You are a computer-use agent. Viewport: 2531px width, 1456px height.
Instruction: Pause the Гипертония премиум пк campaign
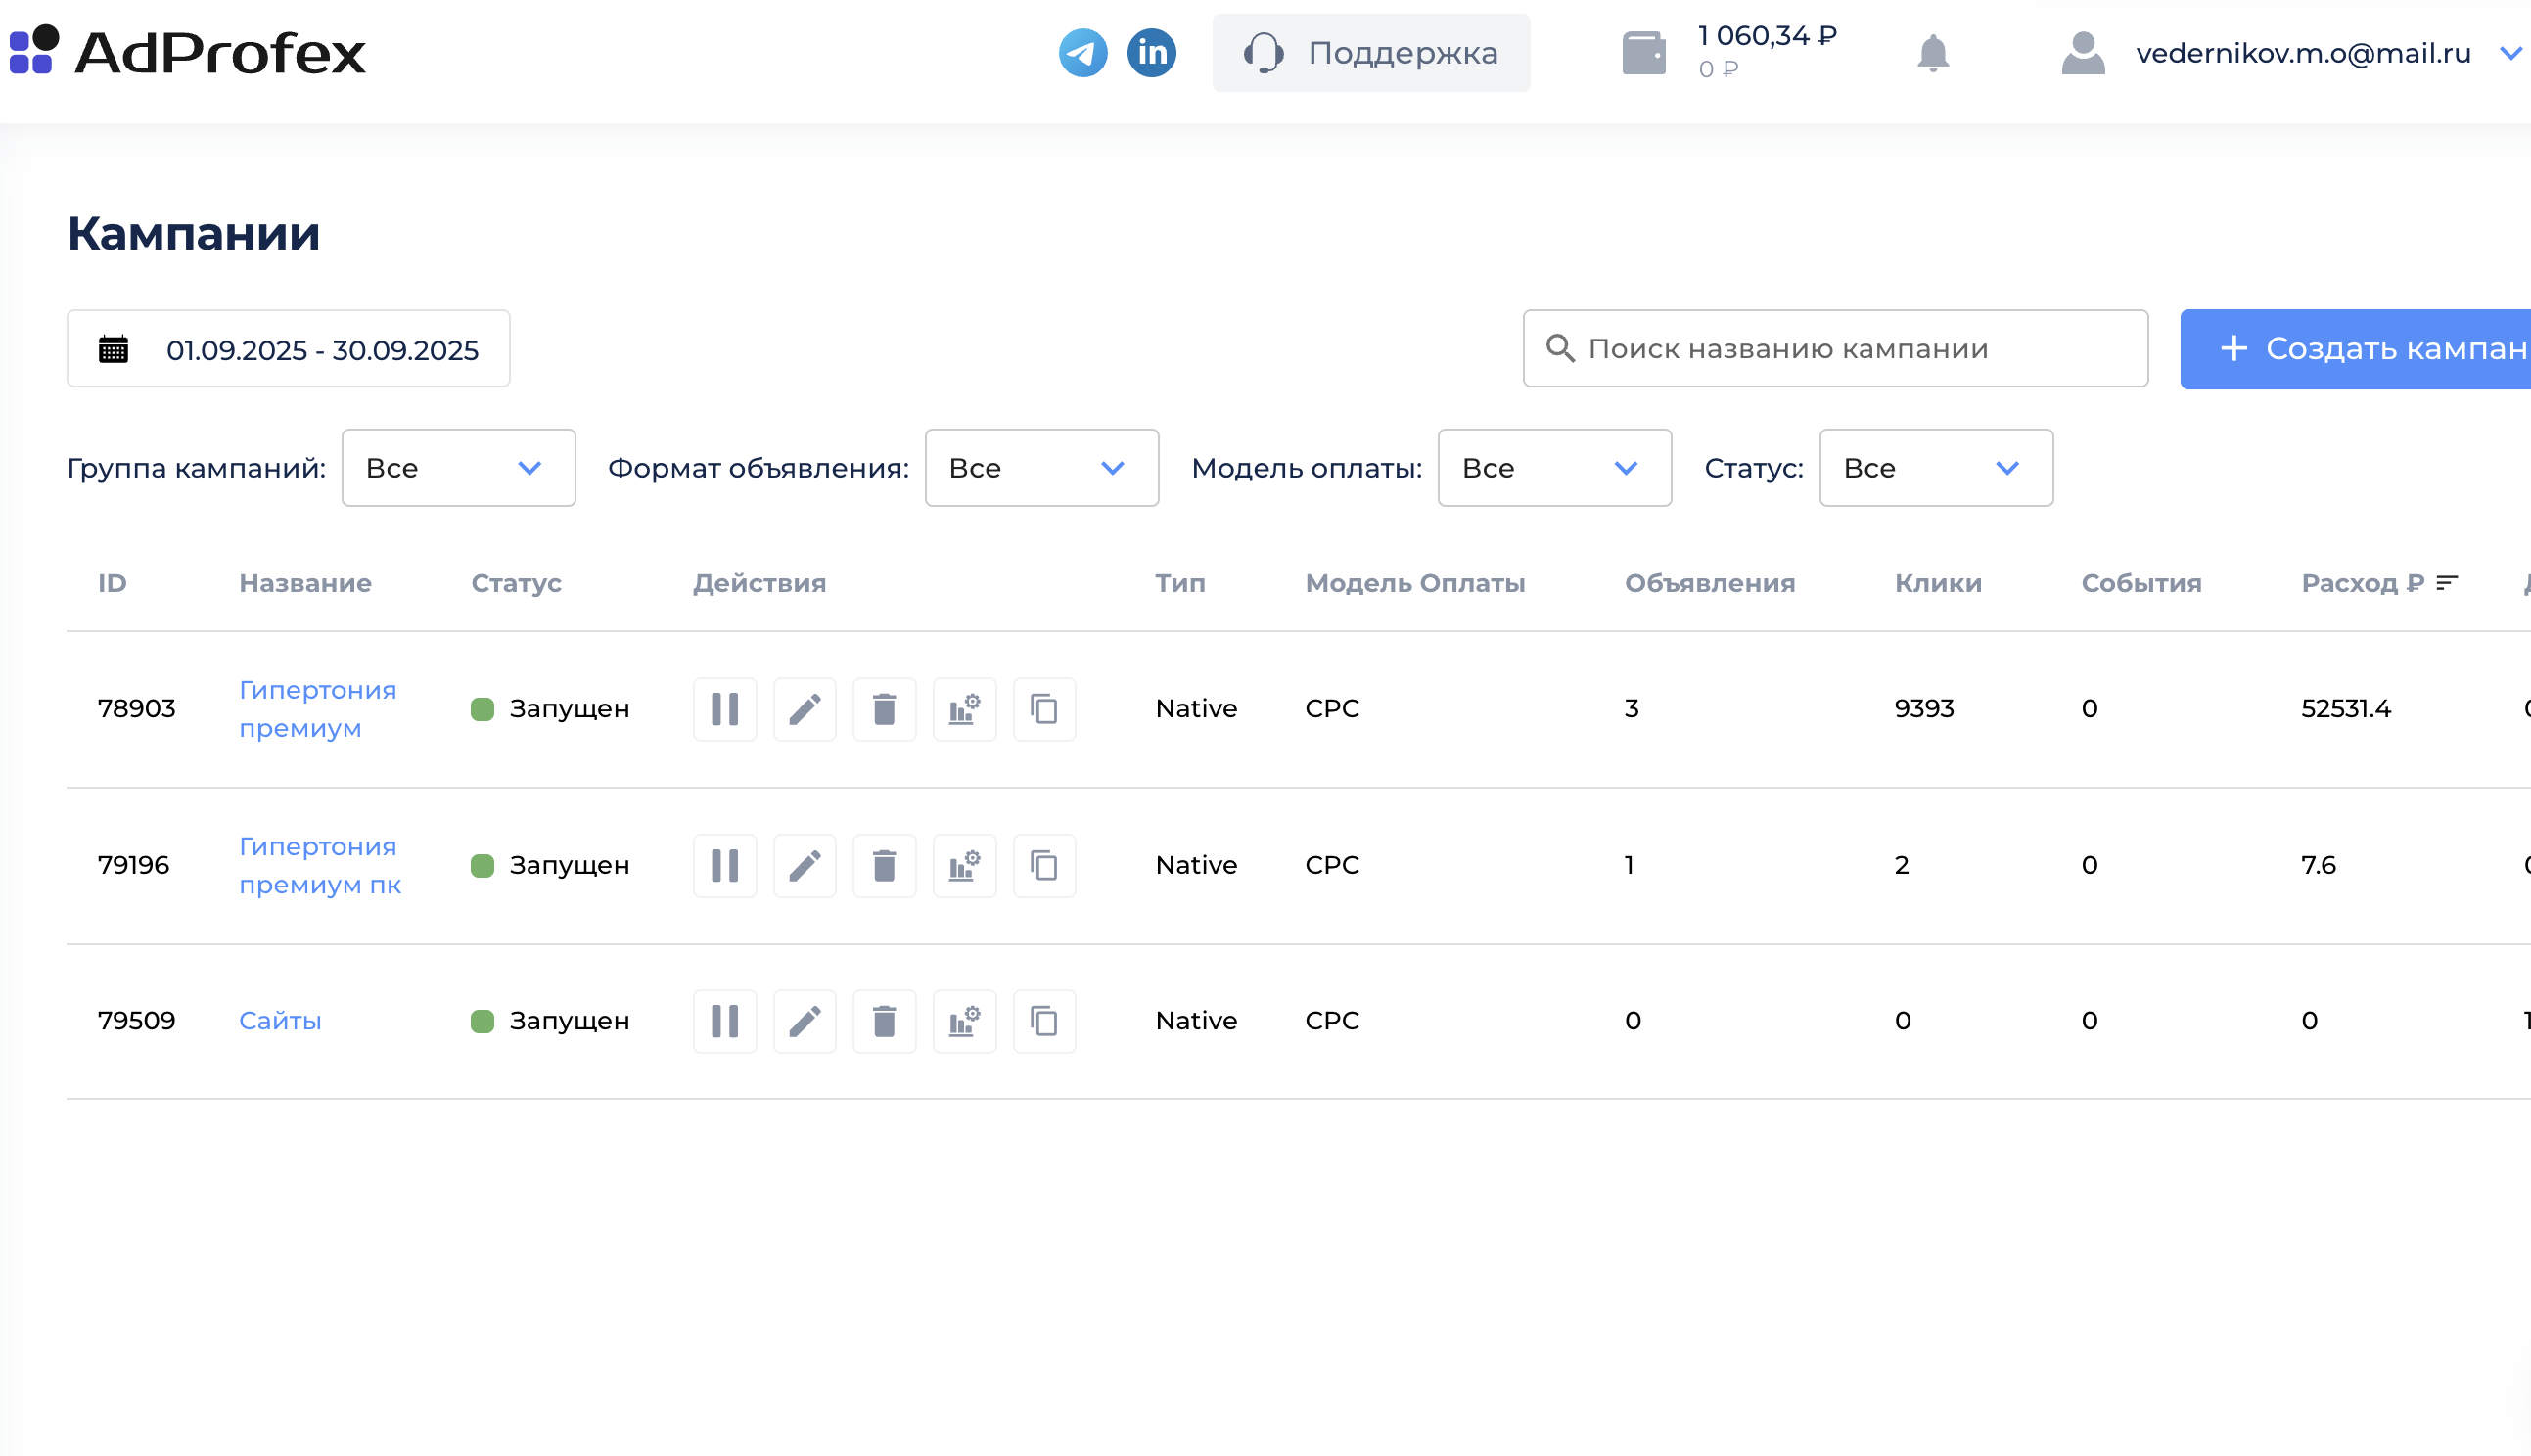click(725, 865)
